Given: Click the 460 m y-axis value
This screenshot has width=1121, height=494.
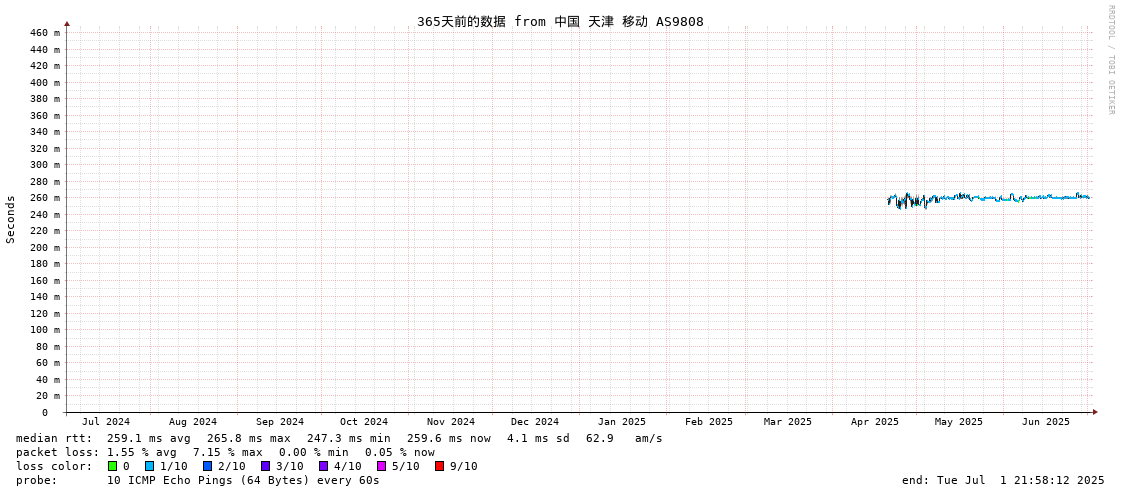Looking at the screenshot, I should (45, 33).
